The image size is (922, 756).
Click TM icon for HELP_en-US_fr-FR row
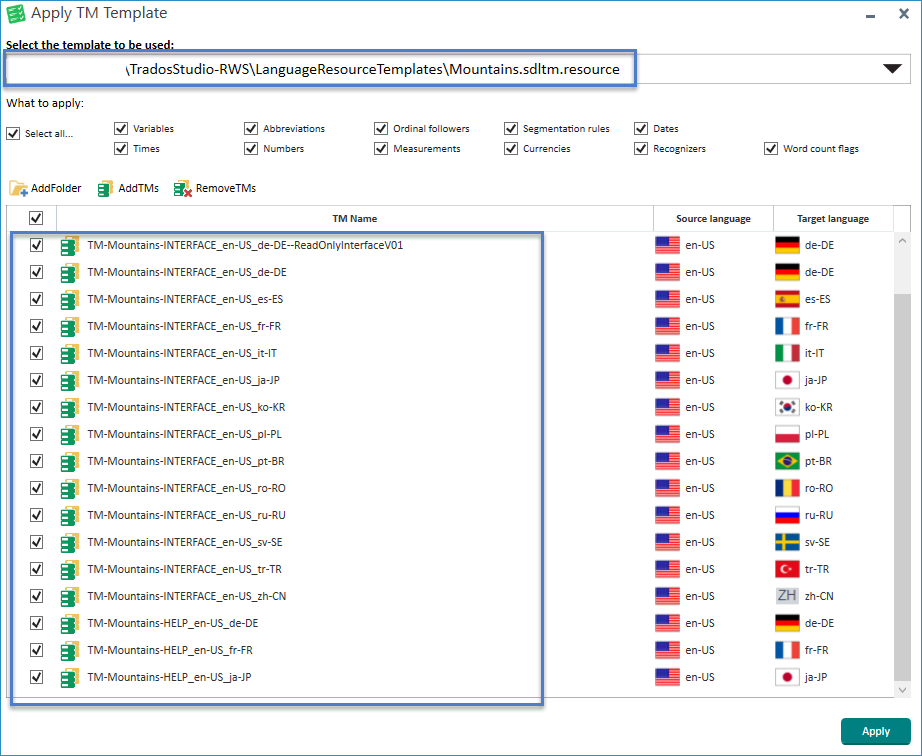tap(70, 651)
